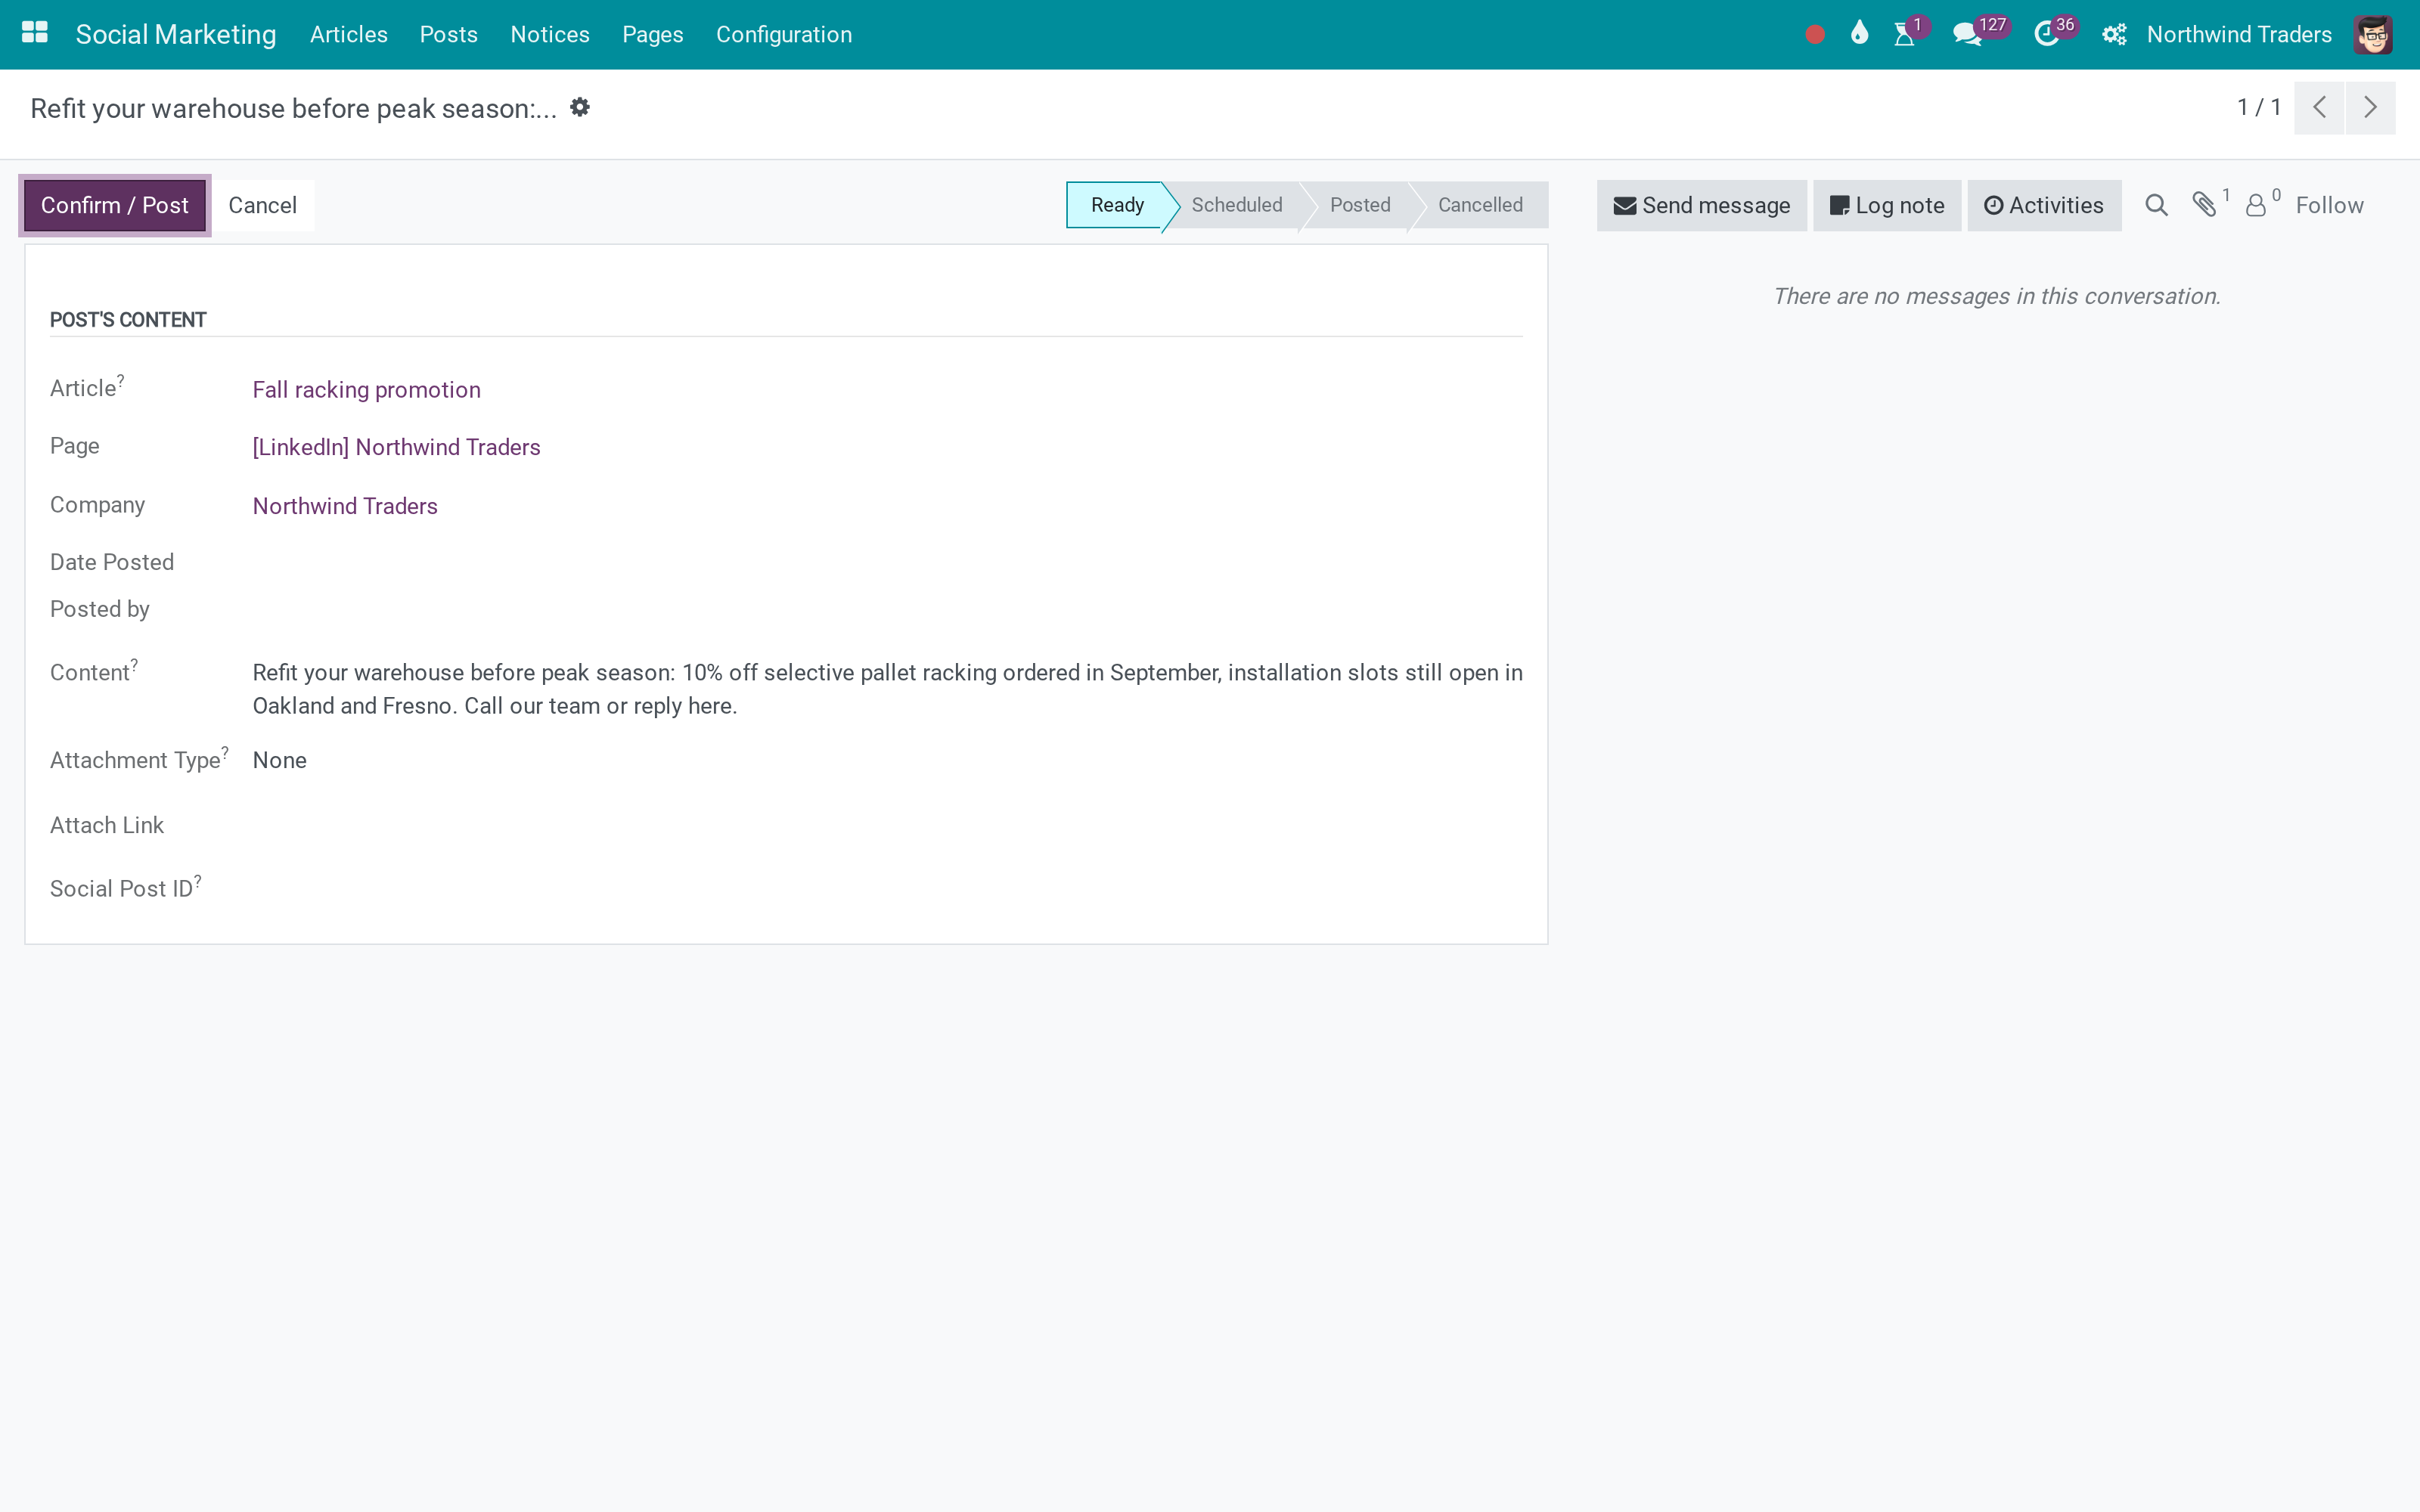Image resolution: width=2420 pixels, height=1512 pixels.
Task: Click Send message button
Action: [x=1701, y=205]
